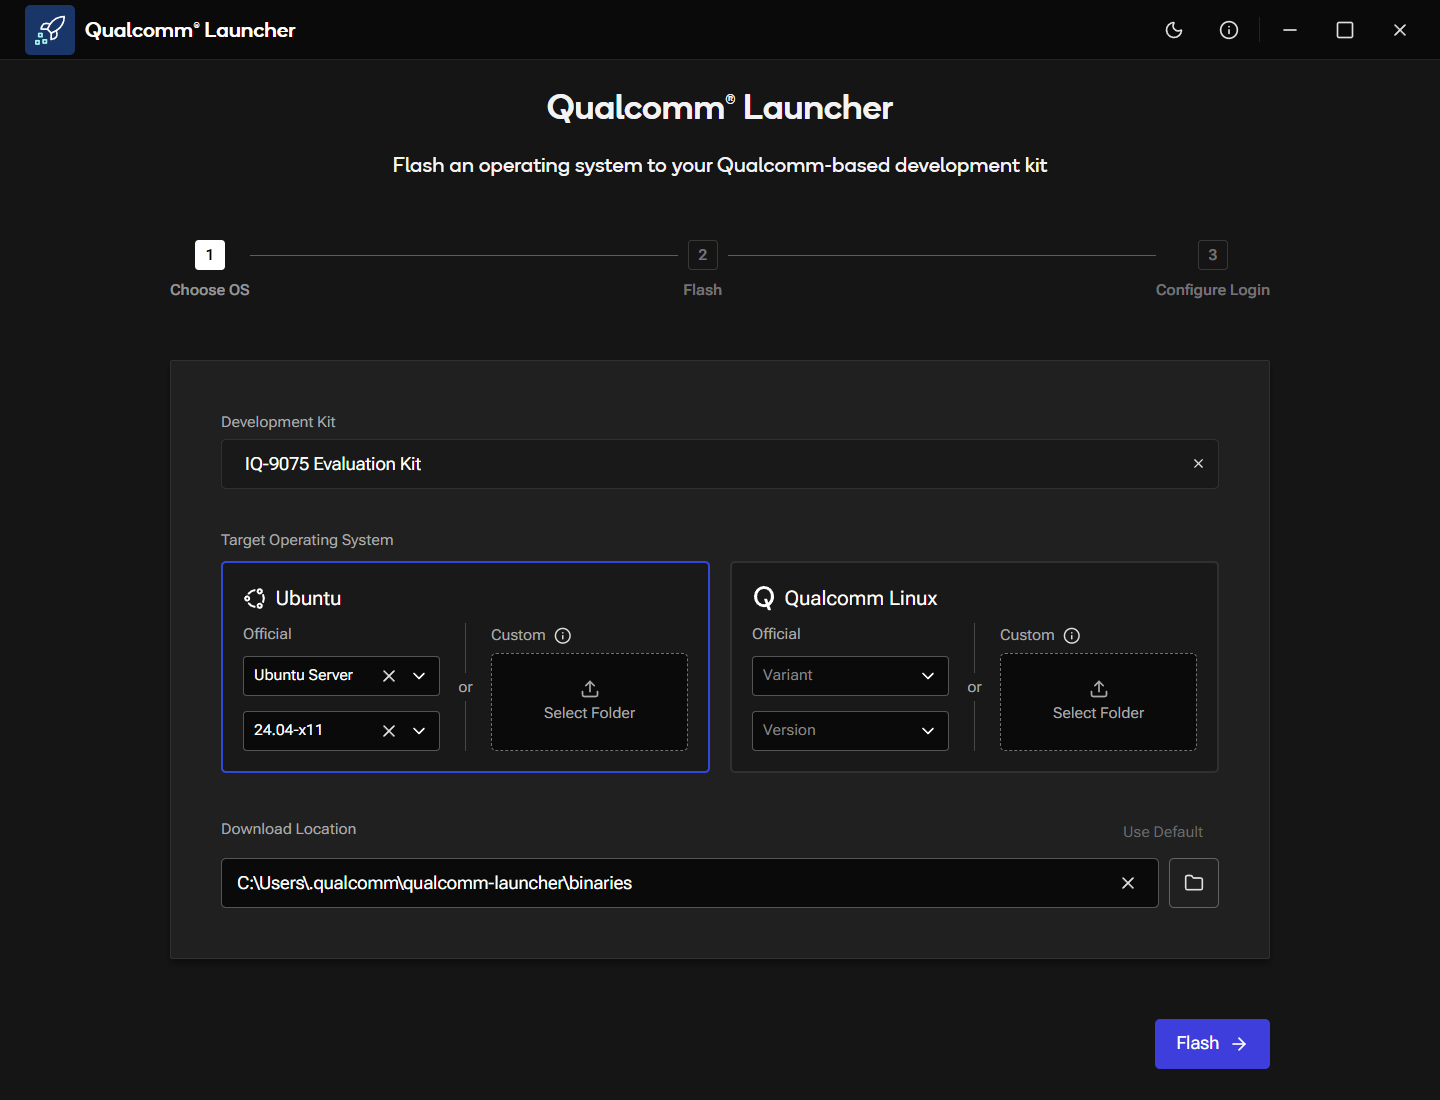Select a custom folder for Qualcomm Linux
1440x1100 pixels.
pos(1098,702)
